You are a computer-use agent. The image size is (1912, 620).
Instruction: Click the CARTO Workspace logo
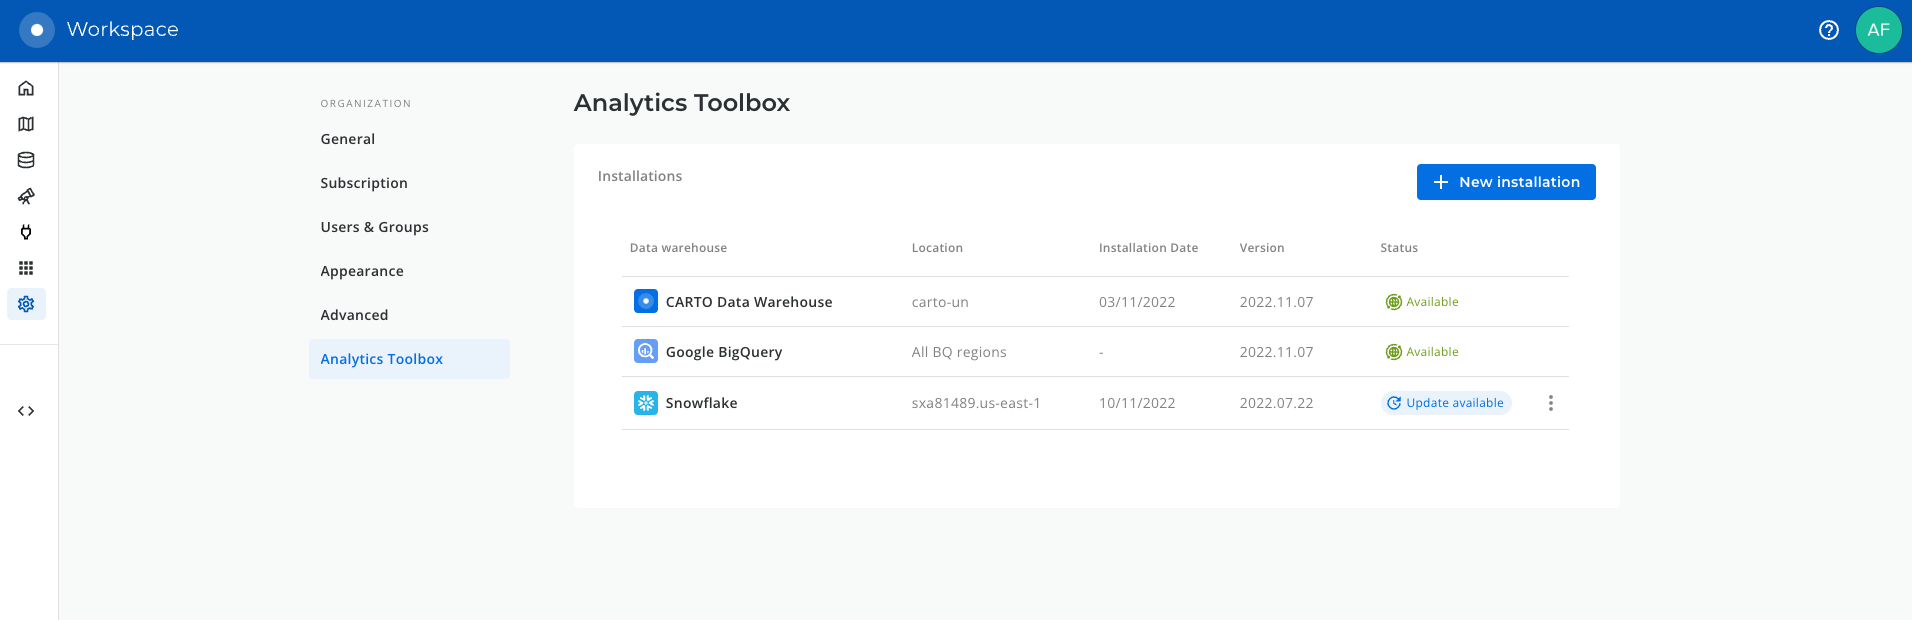point(37,30)
